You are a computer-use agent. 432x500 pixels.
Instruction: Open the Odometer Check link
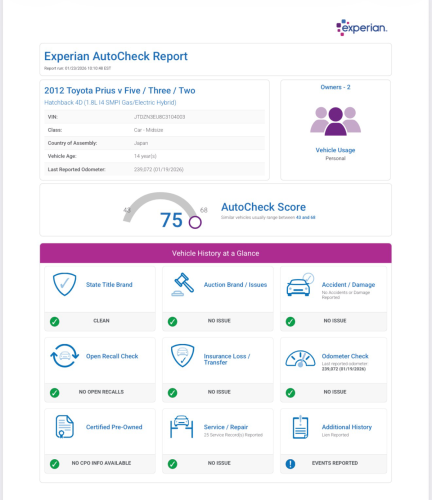[x=345, y=356]
